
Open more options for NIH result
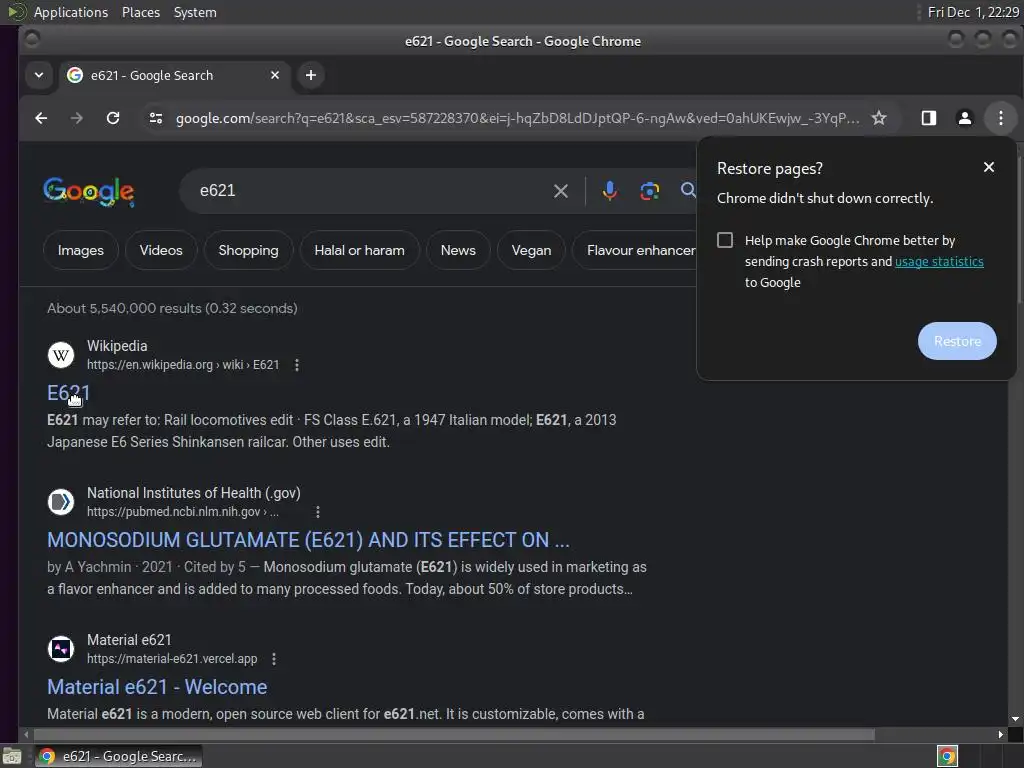317,512
